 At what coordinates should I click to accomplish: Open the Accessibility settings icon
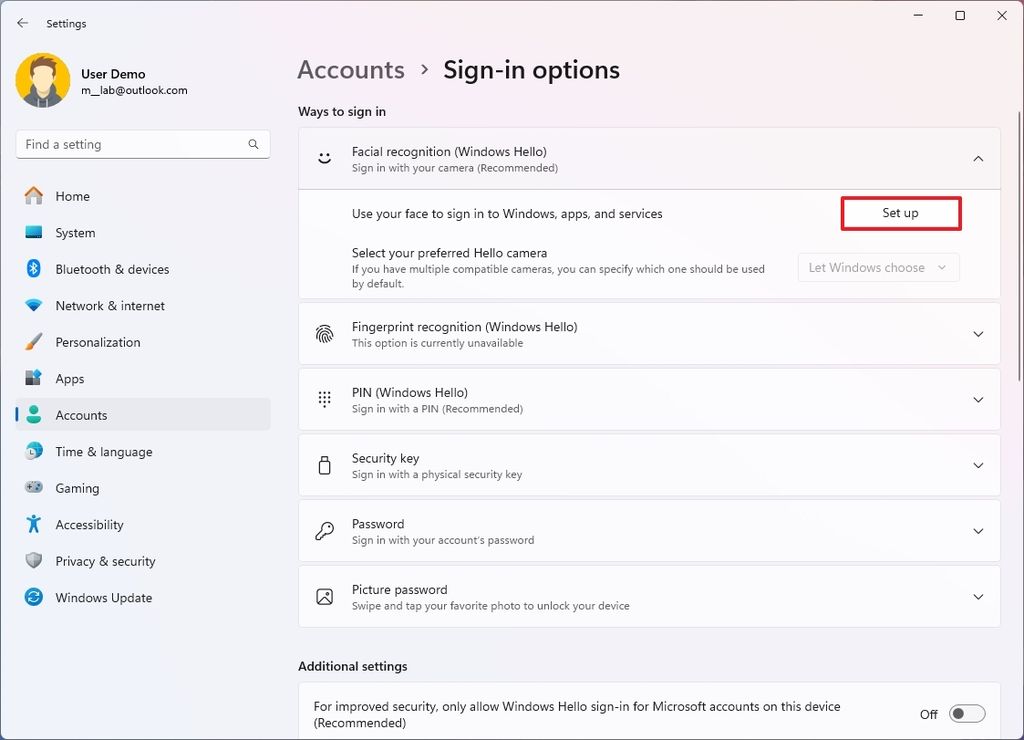pyautogui.click(x=33, y=524)
